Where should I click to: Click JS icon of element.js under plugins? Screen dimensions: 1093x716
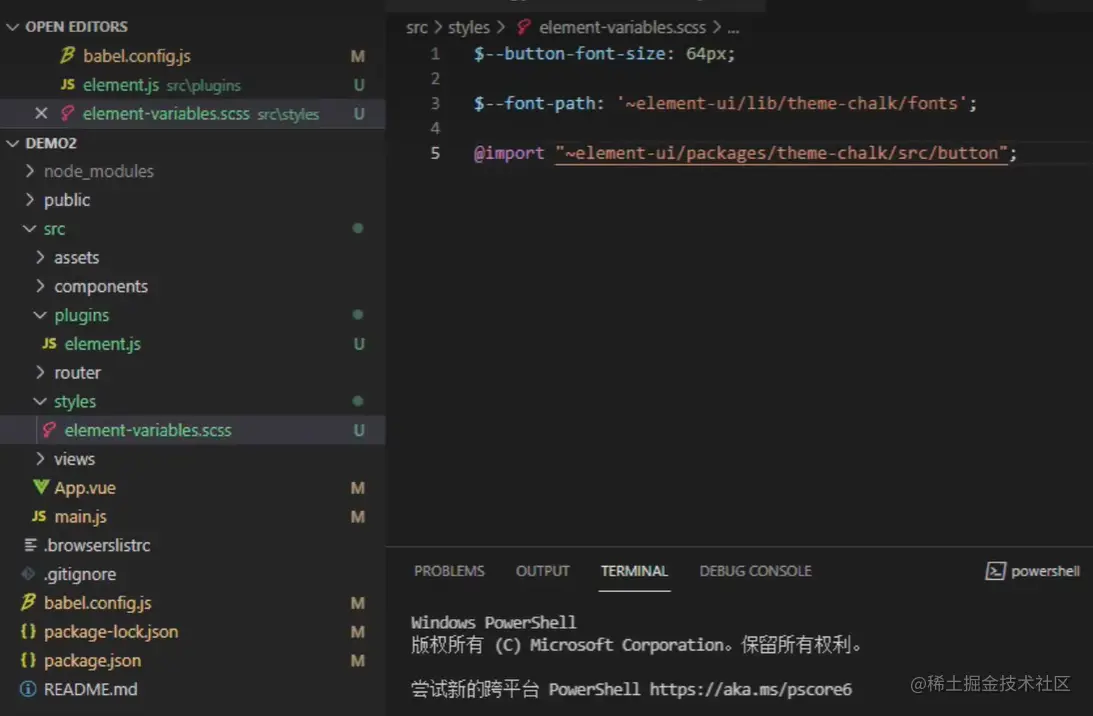[x=49, y=343]
